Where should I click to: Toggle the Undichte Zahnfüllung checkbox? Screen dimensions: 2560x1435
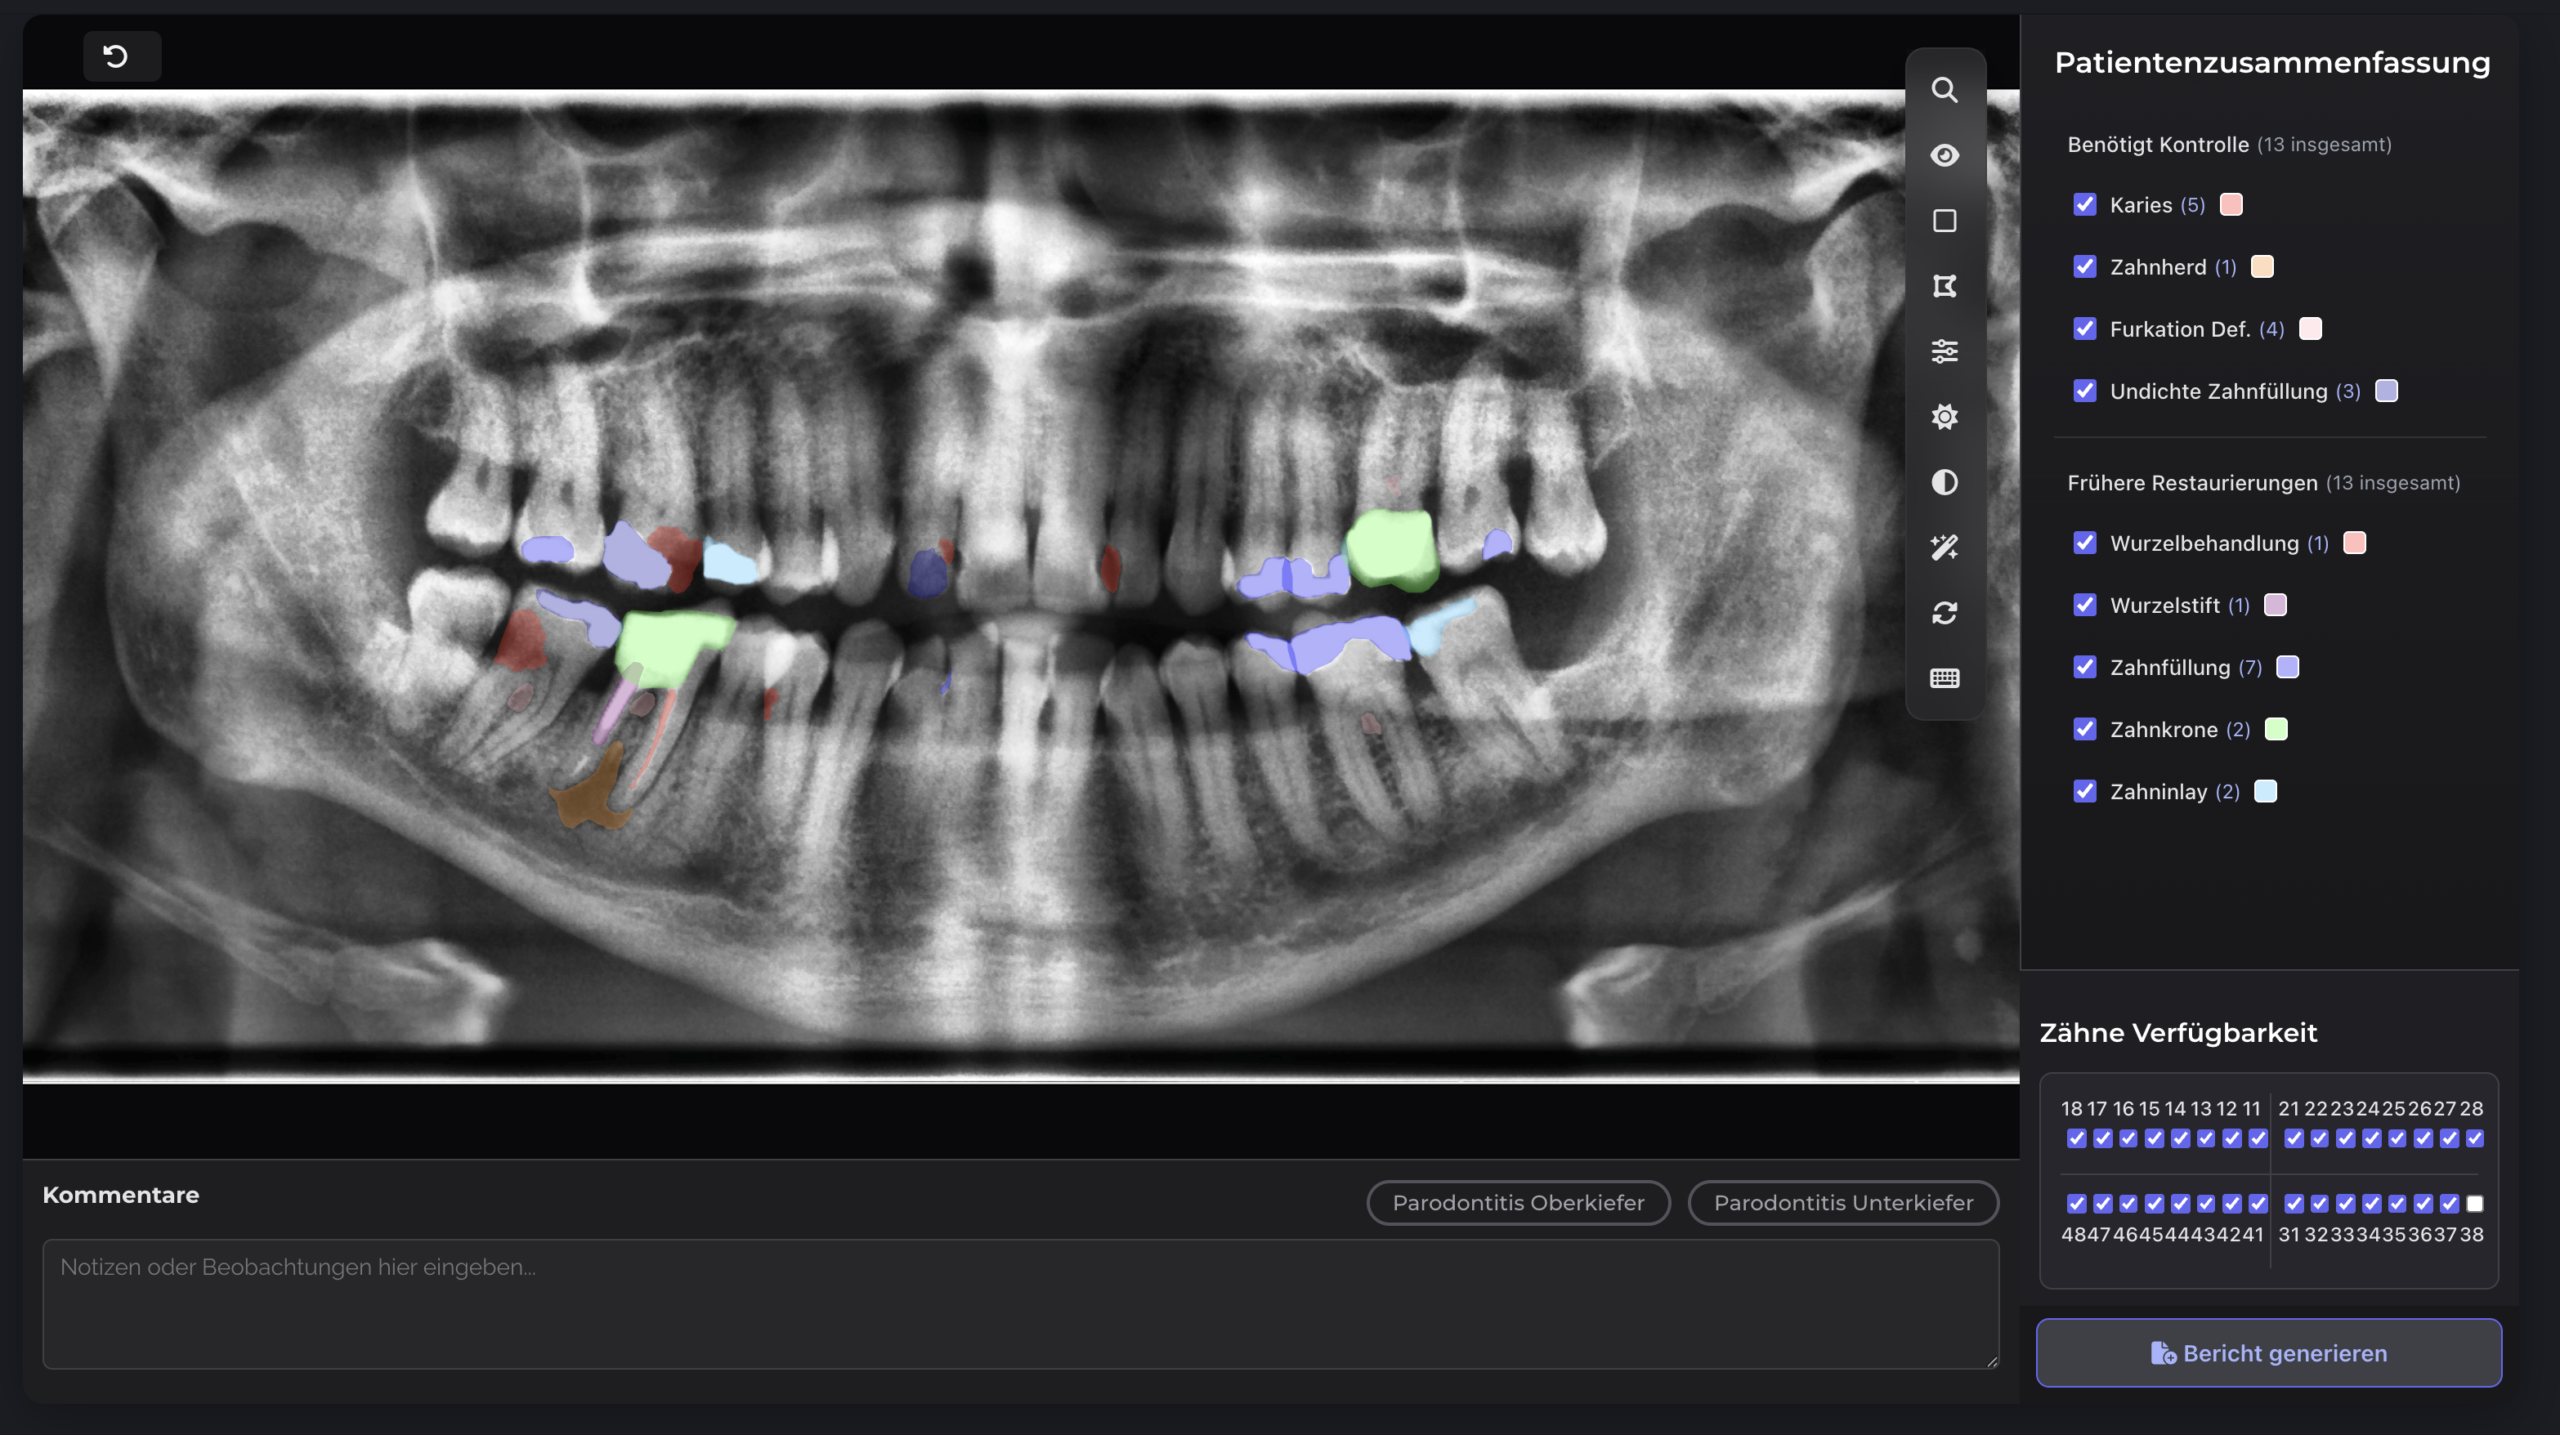(2085, 391)
